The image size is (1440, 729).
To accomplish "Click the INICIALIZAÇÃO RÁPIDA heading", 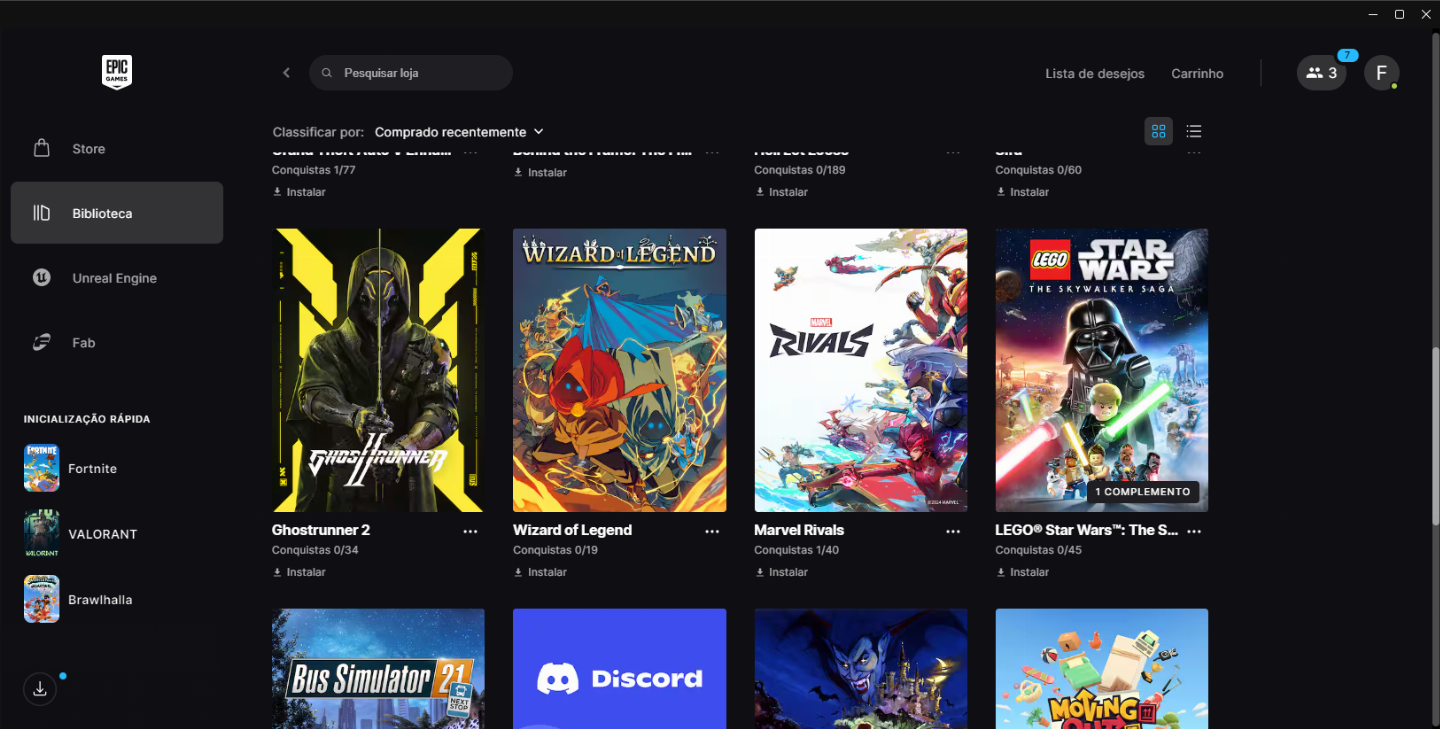I will click(87, 419).
